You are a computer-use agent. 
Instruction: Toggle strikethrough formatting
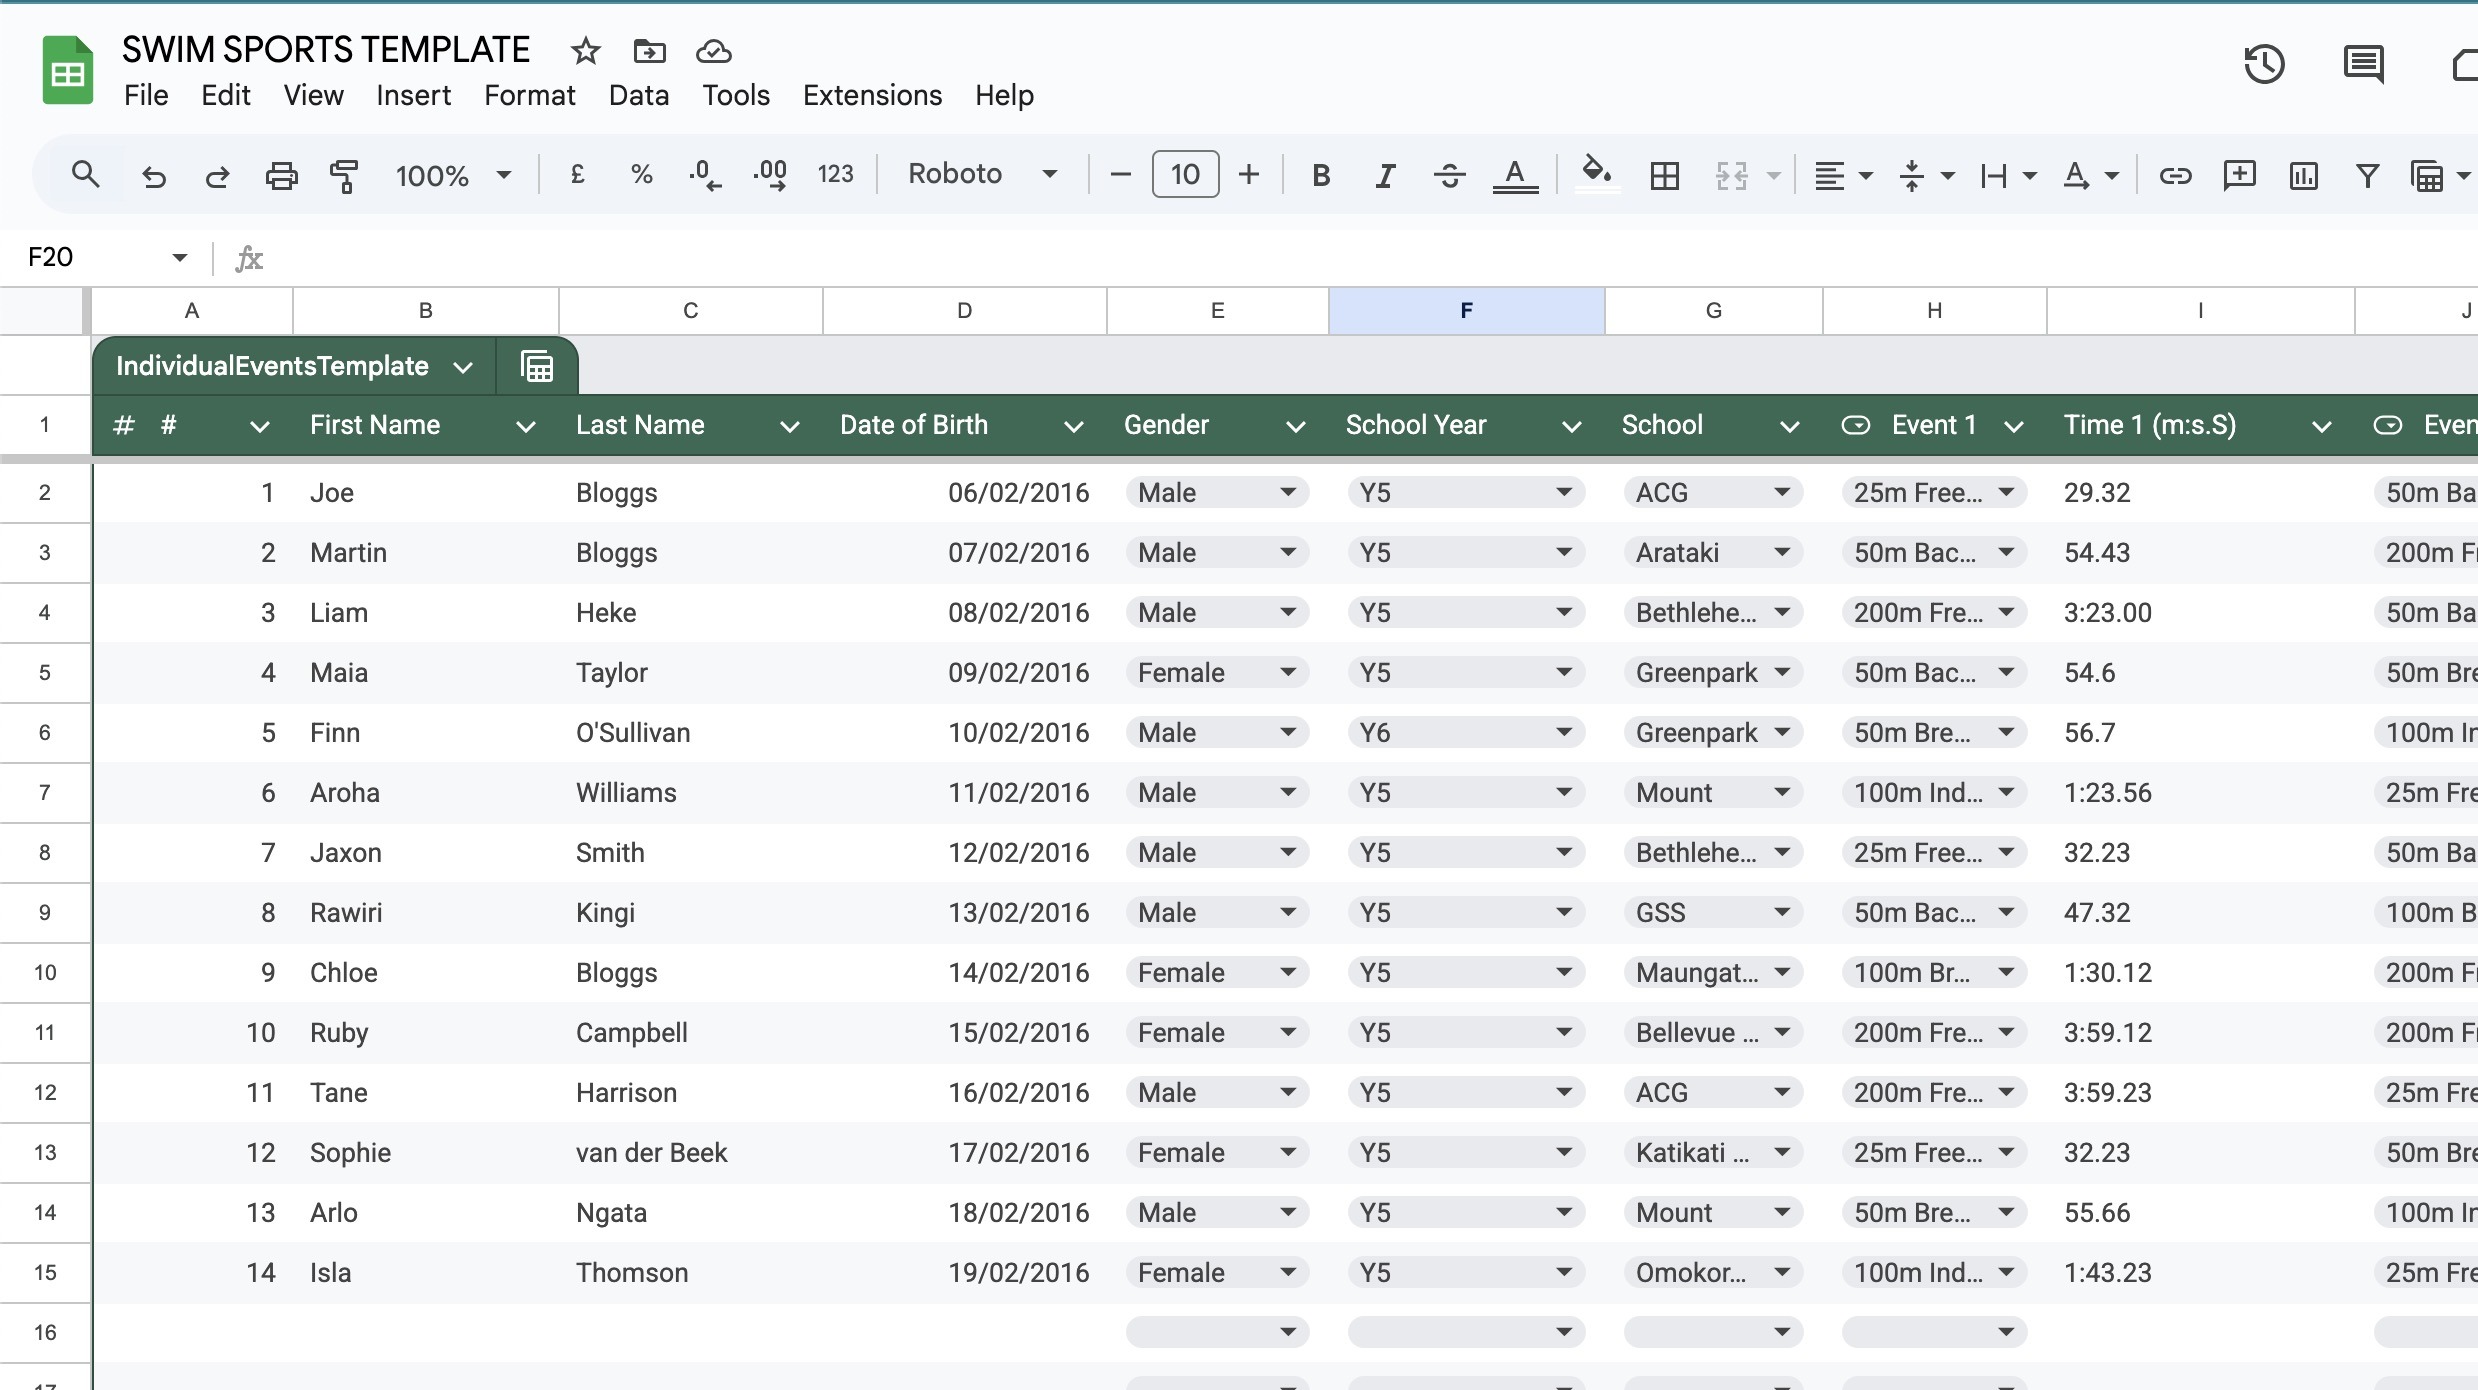[1449, 175]
